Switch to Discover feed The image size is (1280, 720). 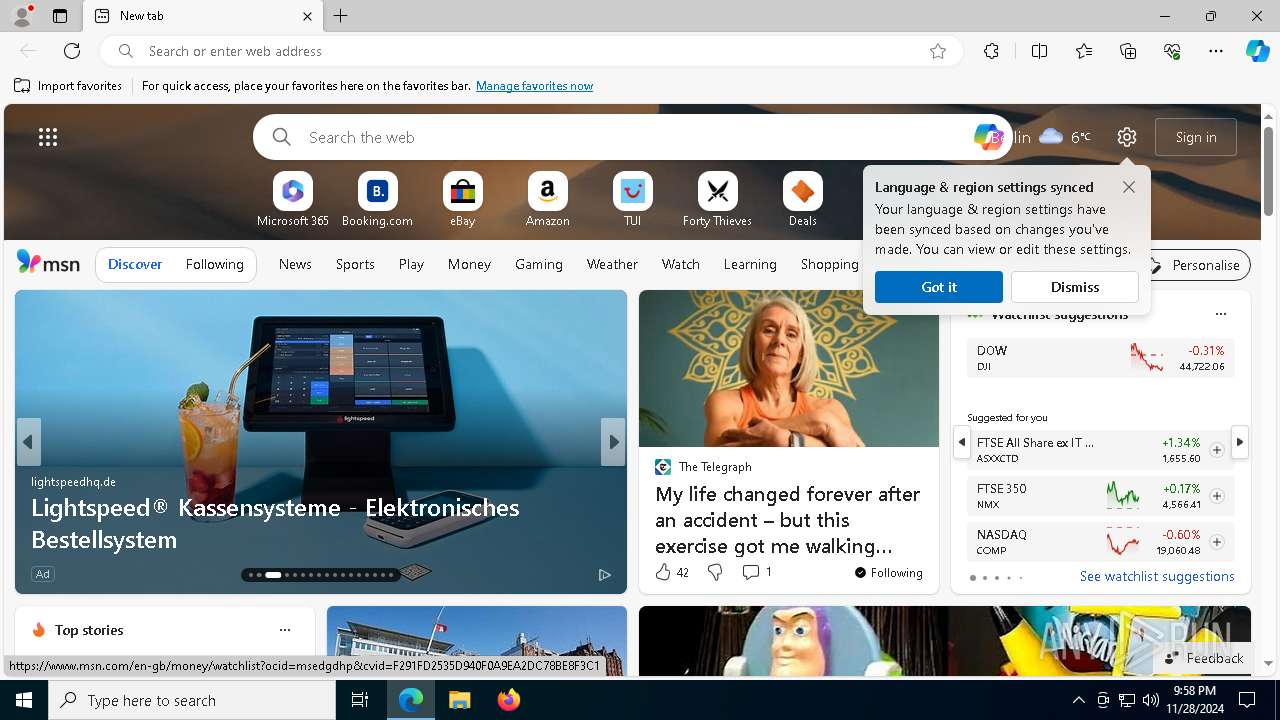point(135,264)
